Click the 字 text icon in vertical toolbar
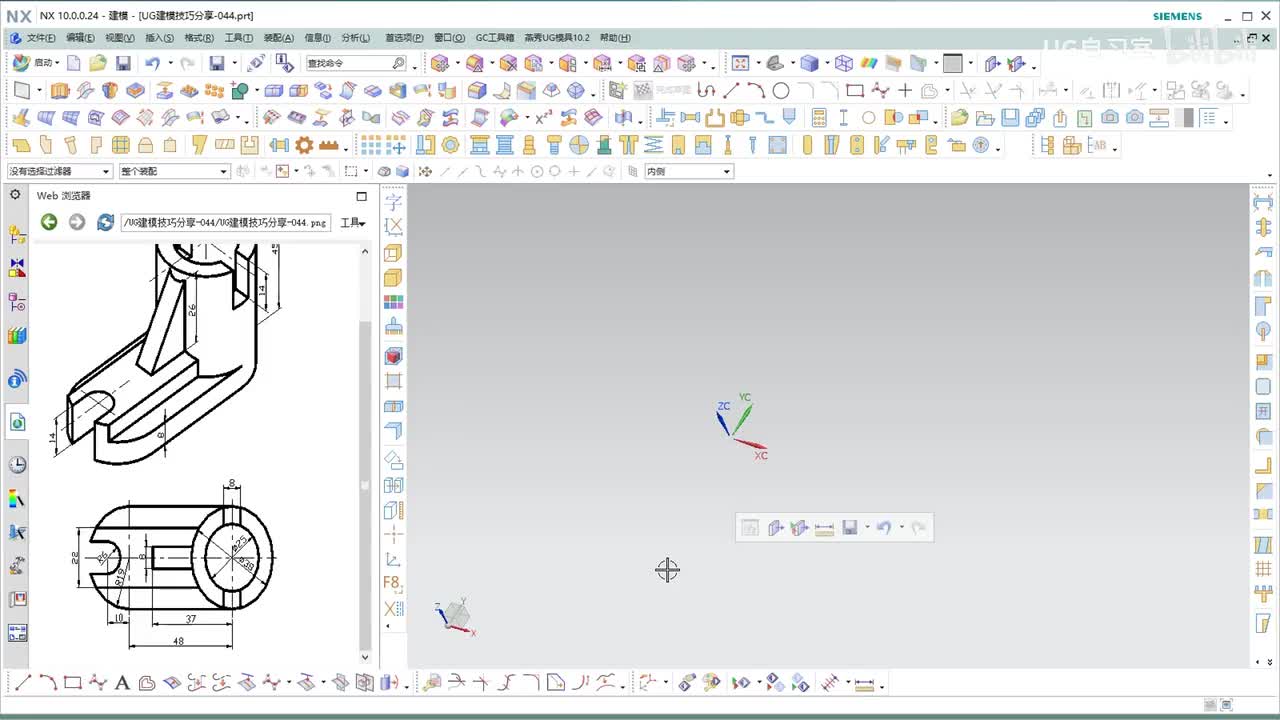This screenshot has height=720, width=1280. tap(393, 201)
